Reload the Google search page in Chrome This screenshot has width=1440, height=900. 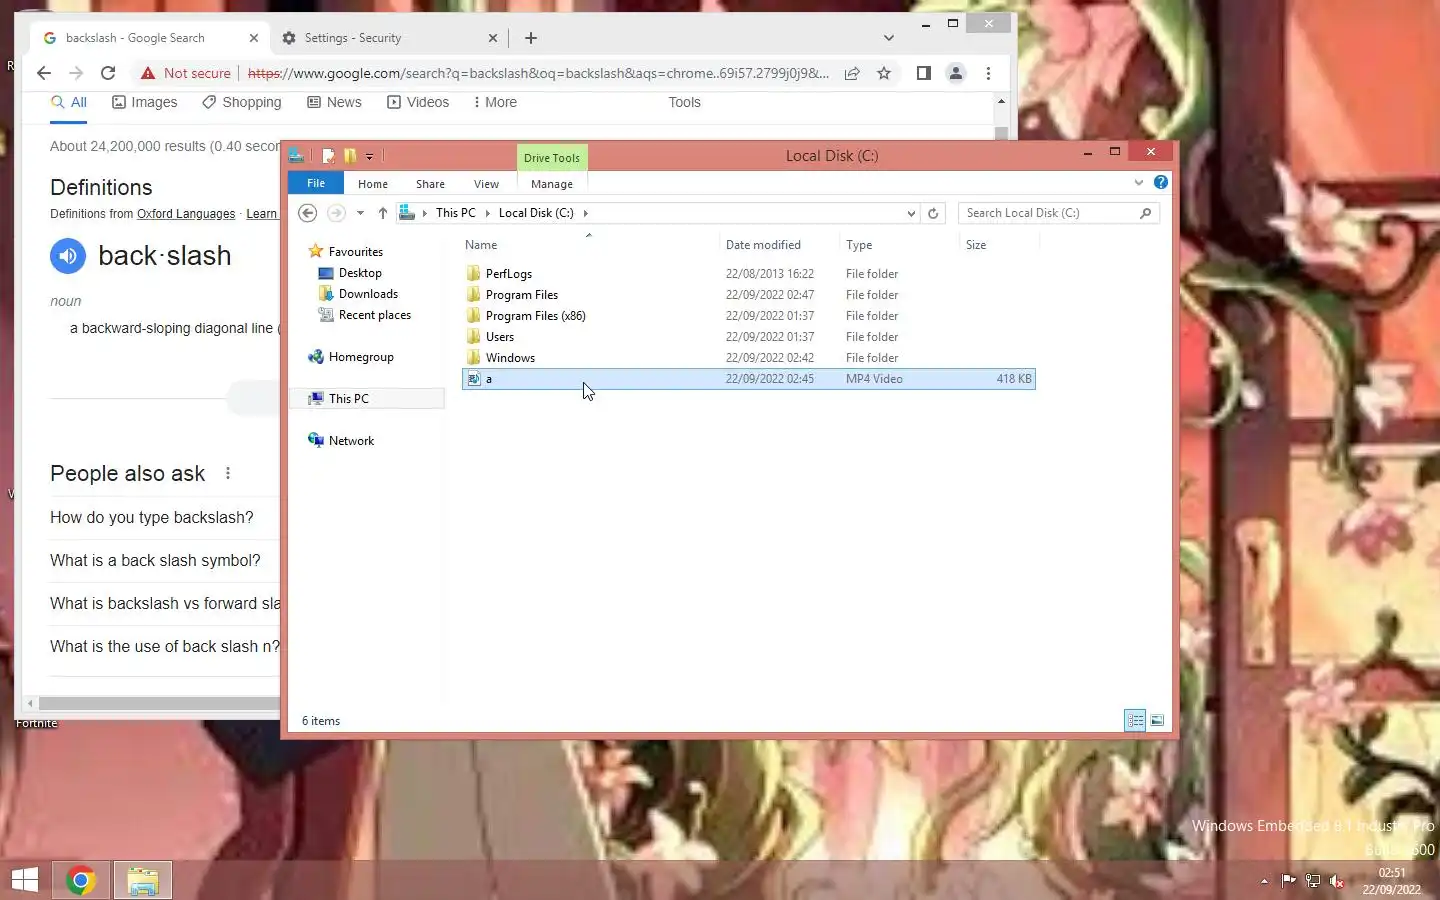[108, 73]
